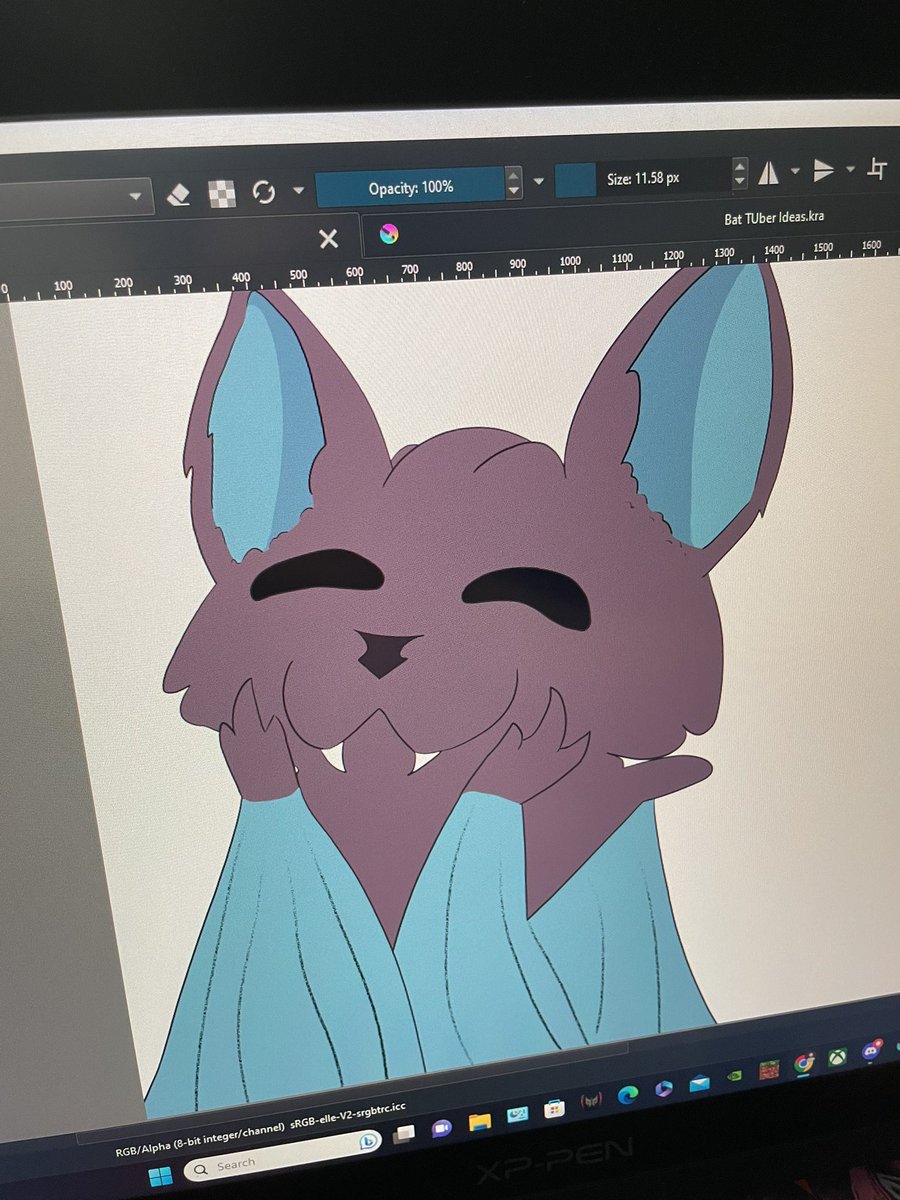Click the Opacity spinner arrows
This screenshot has height=1200, width=900.
[514, 183]
